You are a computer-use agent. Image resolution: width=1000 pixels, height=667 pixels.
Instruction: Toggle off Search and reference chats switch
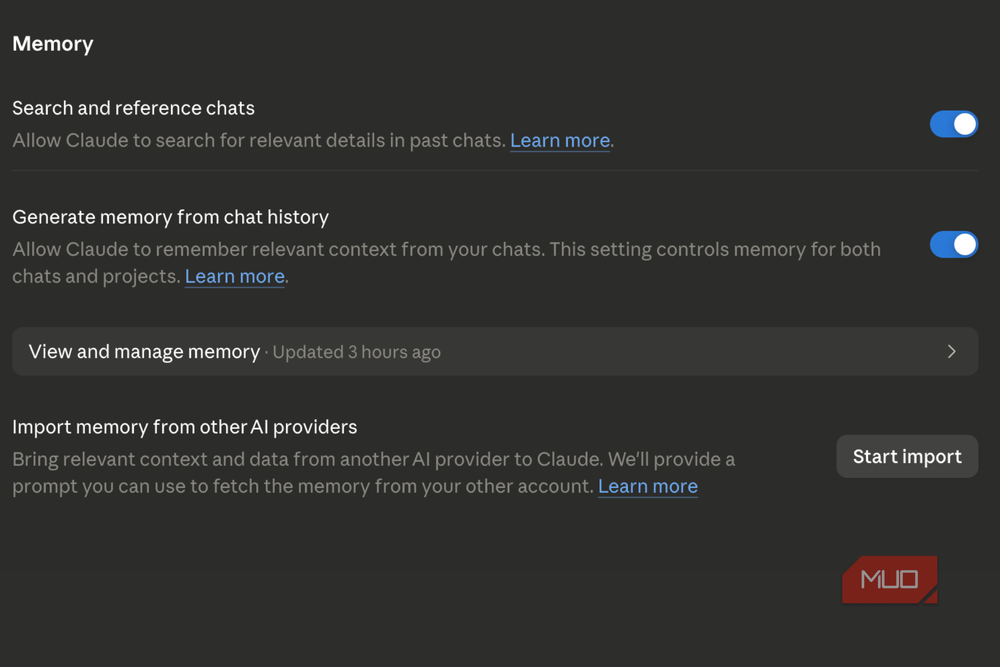tap(953, 124)
